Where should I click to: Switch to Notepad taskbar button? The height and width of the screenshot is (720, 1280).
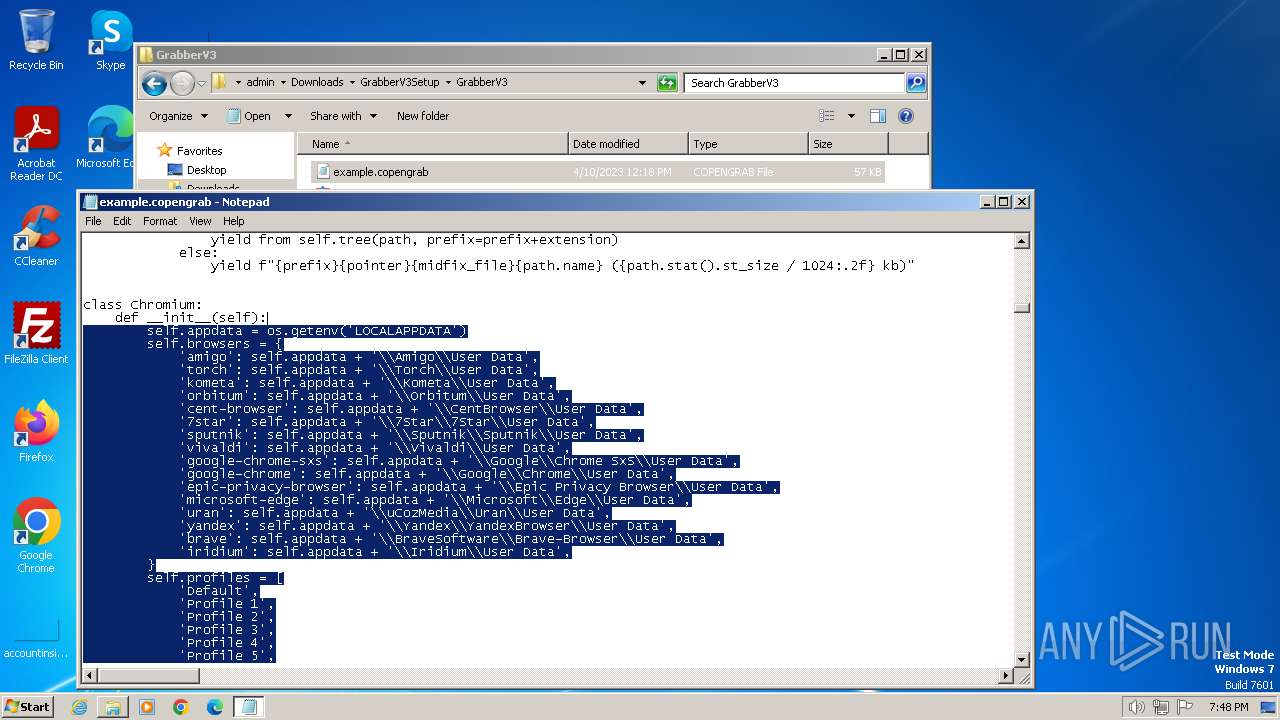click(249, 707)
